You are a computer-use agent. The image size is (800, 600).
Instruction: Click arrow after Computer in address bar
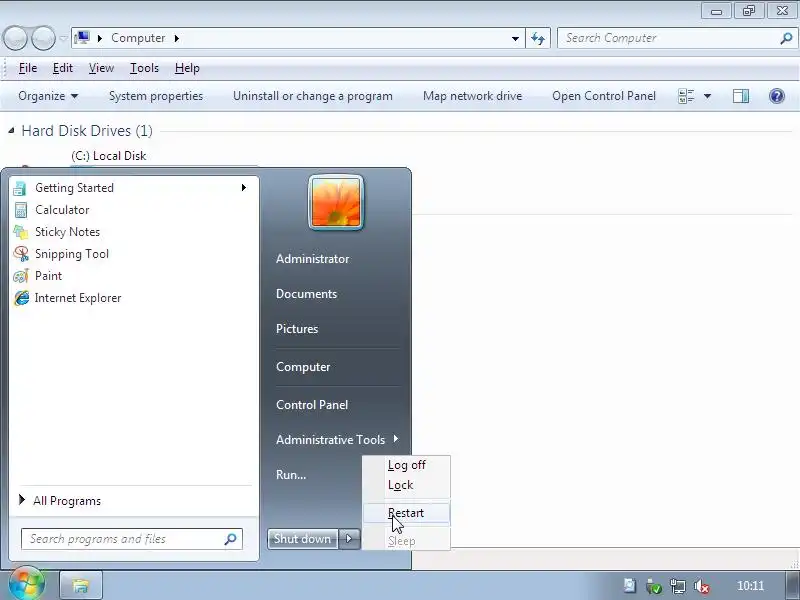click(x=177, y=38)
